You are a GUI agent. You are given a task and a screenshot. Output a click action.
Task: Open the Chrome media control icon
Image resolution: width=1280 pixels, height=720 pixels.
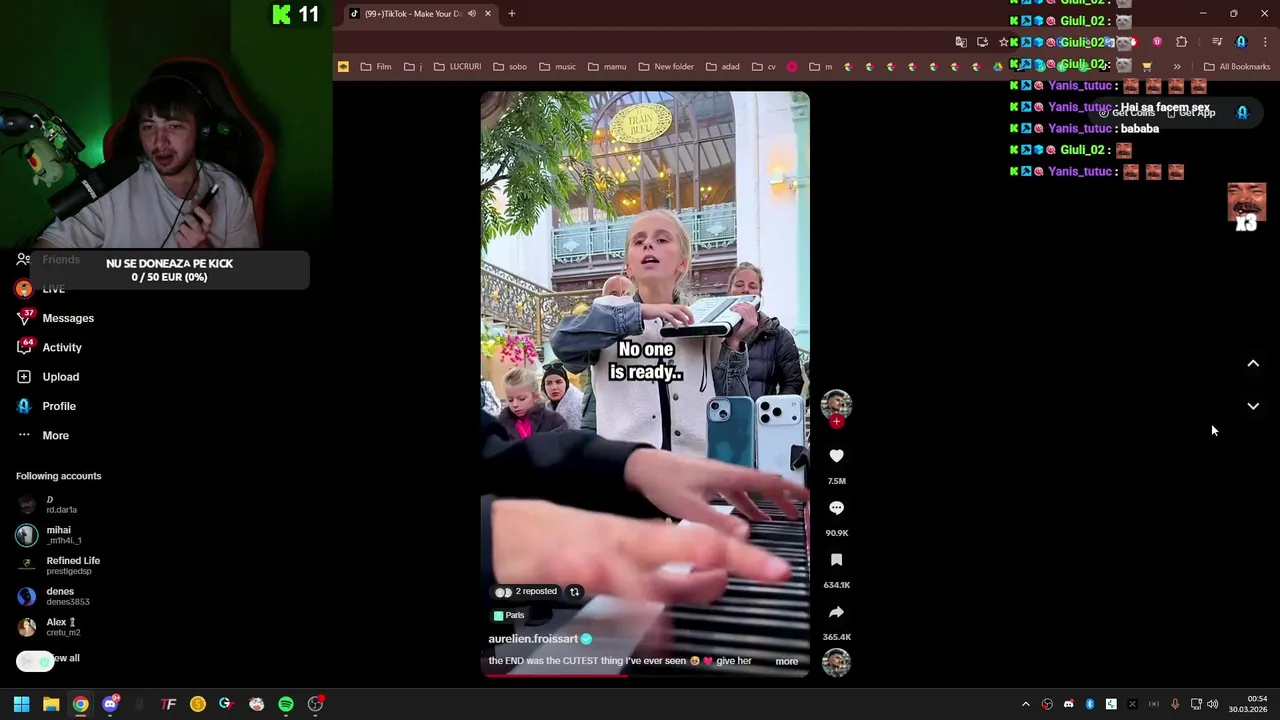(x=1217, y=42)
